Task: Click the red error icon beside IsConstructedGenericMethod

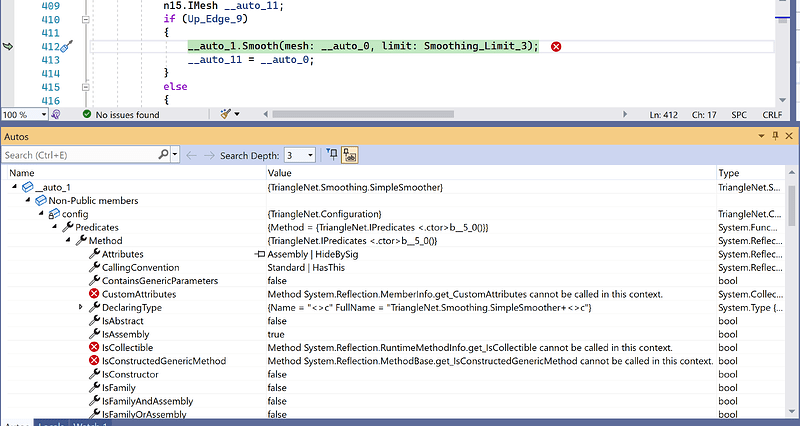Action: coord(94,361)
